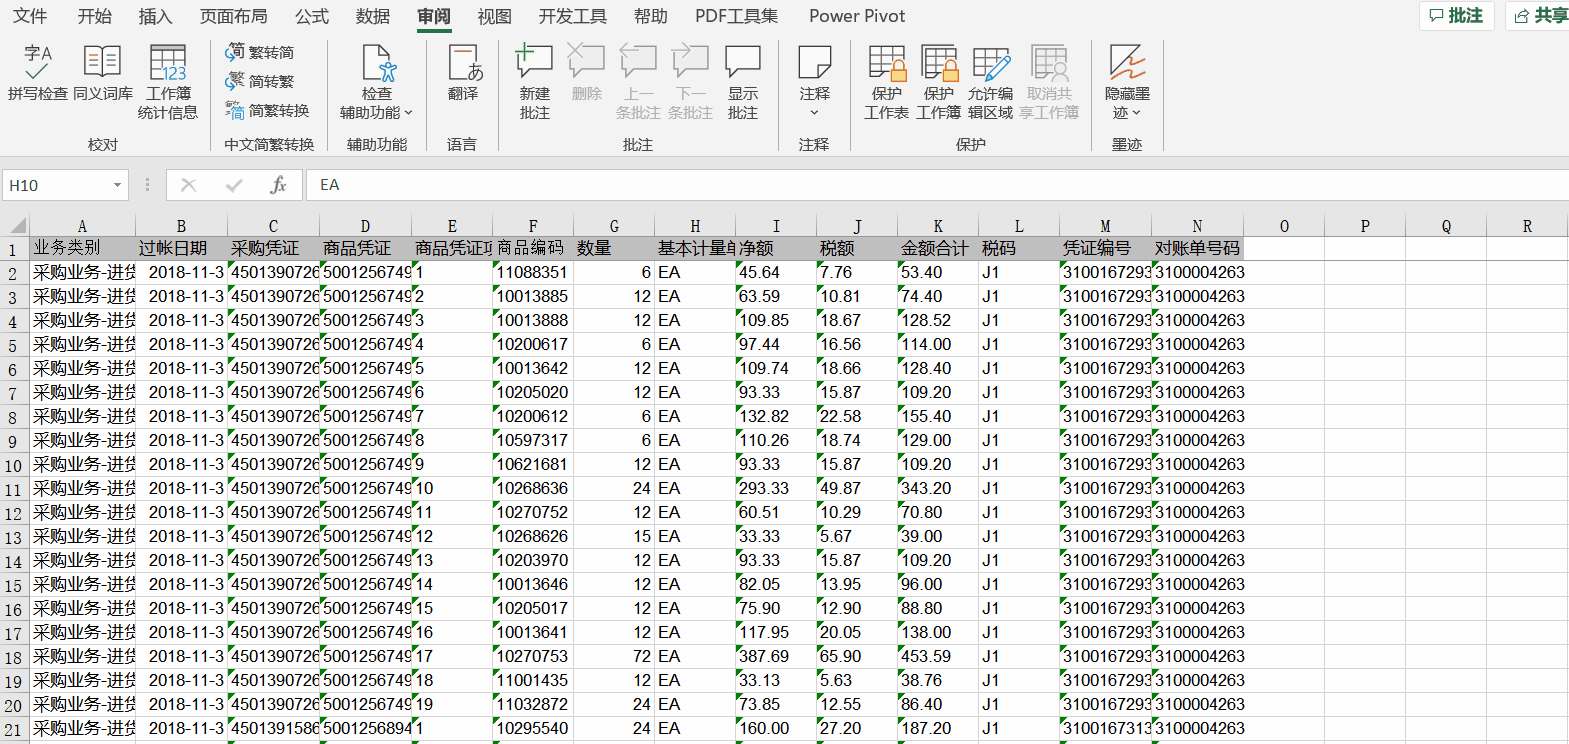This screenshot has width=1569, height=744.
Task: Click the Comments (批注) button at top right
Action: [x=1456, y=15]
